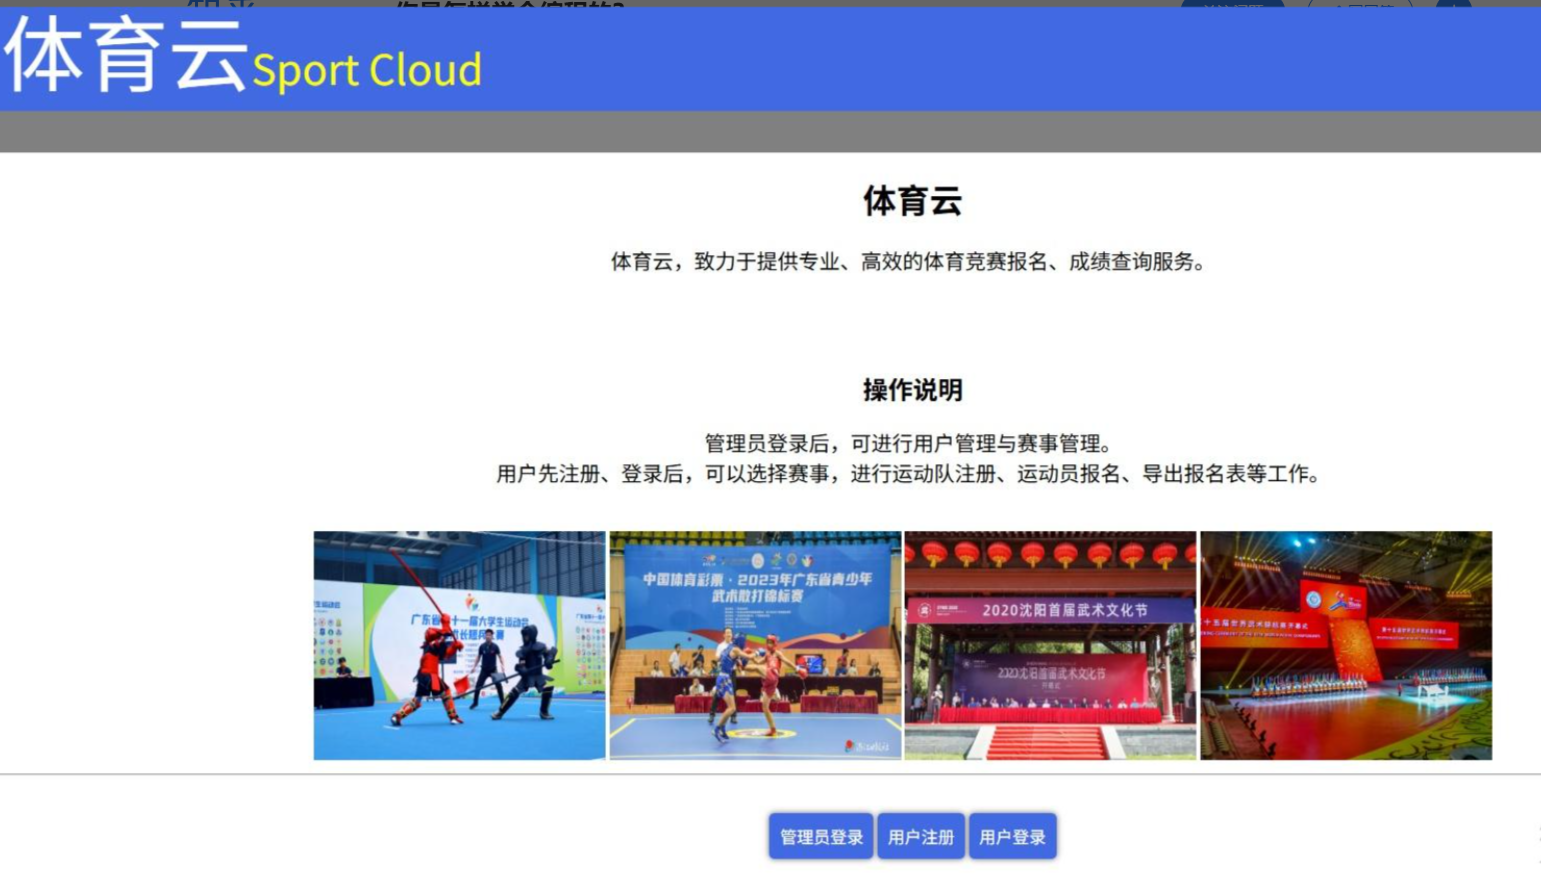
Task: Open the 用户注册 registration button
Action: (x=920, y=836)
